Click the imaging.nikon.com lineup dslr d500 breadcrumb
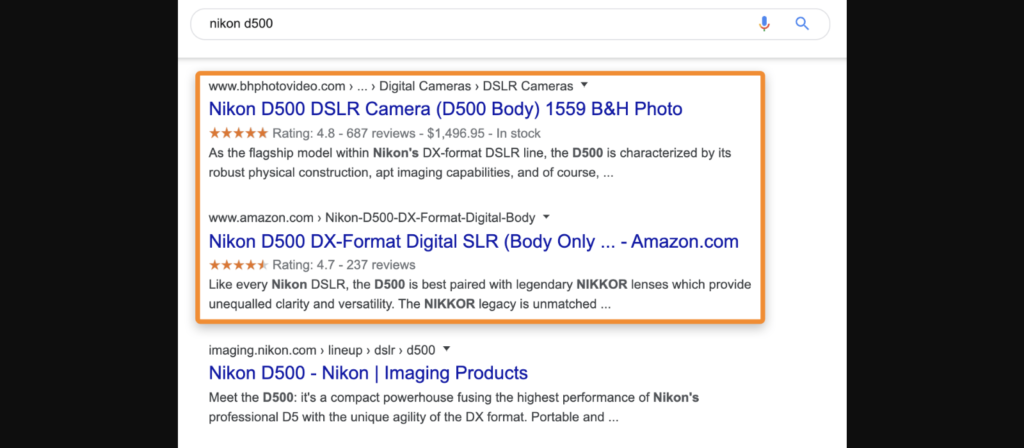 click(x=322, y=349)
